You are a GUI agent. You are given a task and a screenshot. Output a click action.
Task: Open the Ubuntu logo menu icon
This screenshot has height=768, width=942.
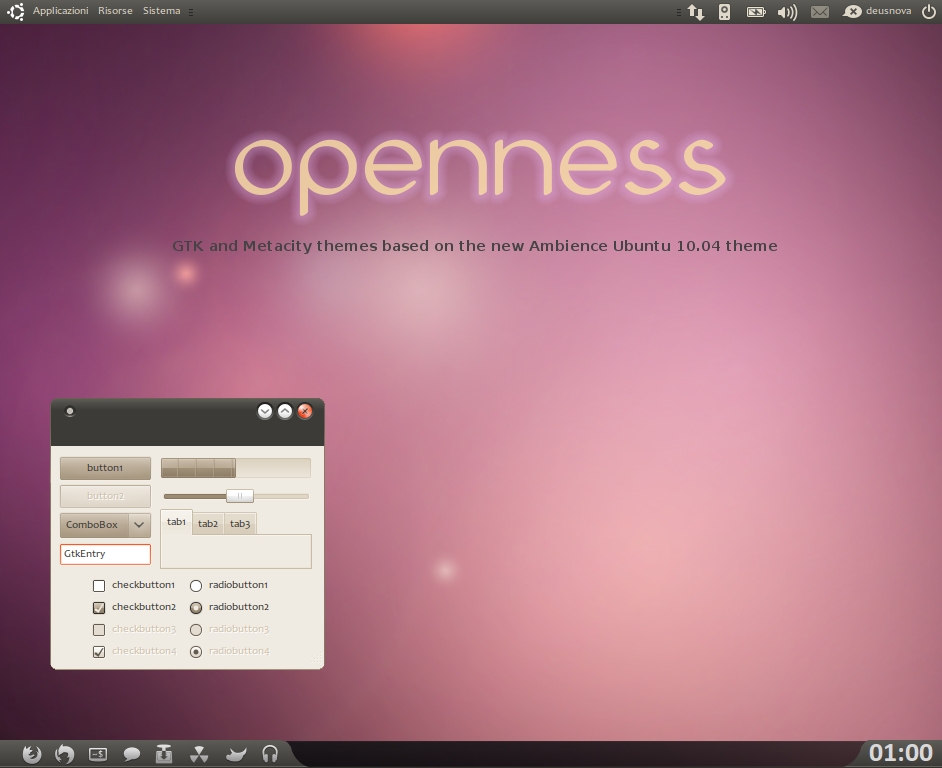point(16,11)
